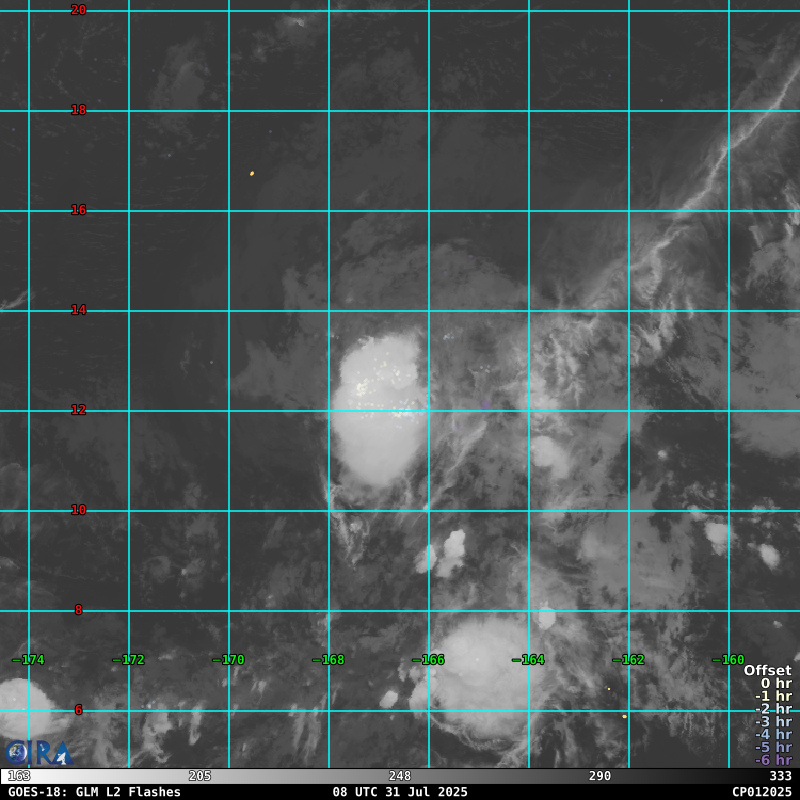800x800 pixels.
Task: Click the latitude label 14
Action: [x=78, y=310]
